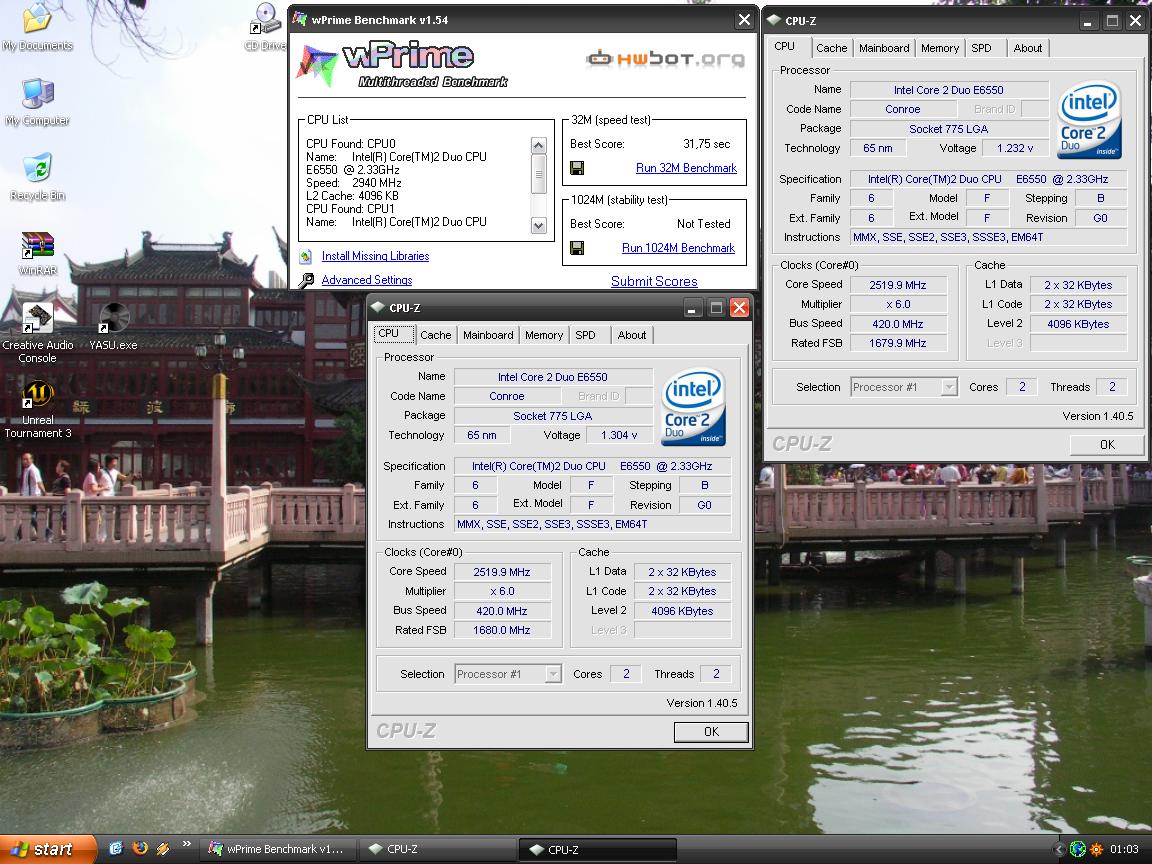
Task: Click the Intel Core 2 Duo logo in front CPU-Z
Action: pos(694,406)
